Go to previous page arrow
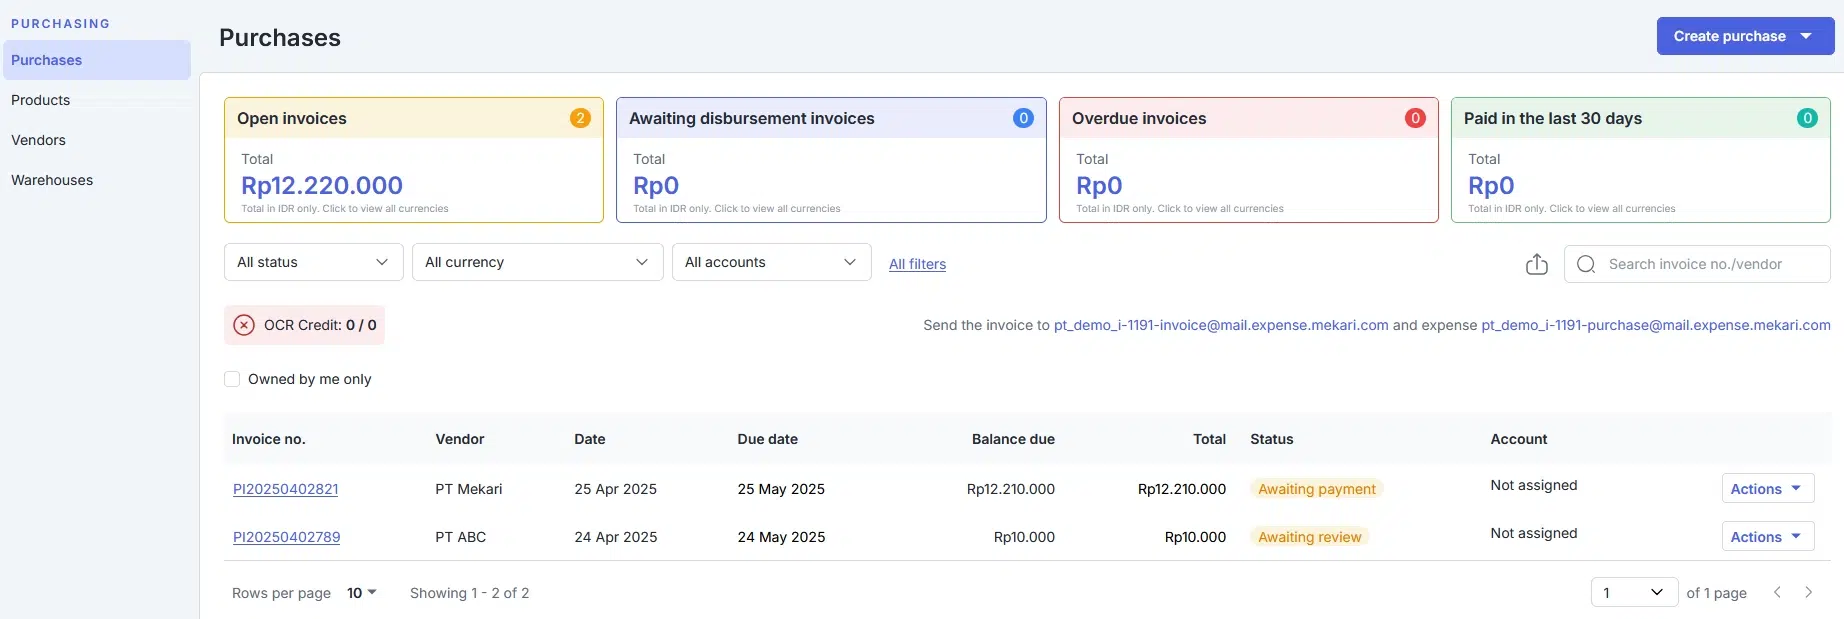Image resolution: width=1844 pixels, height=619 pixels. coord(1777,592)
